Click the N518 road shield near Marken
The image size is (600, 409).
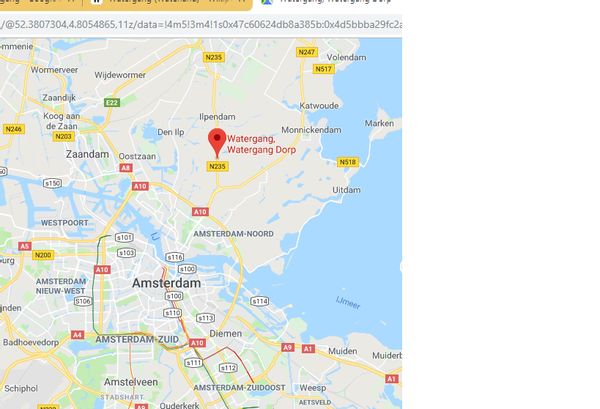coord(348,162)
